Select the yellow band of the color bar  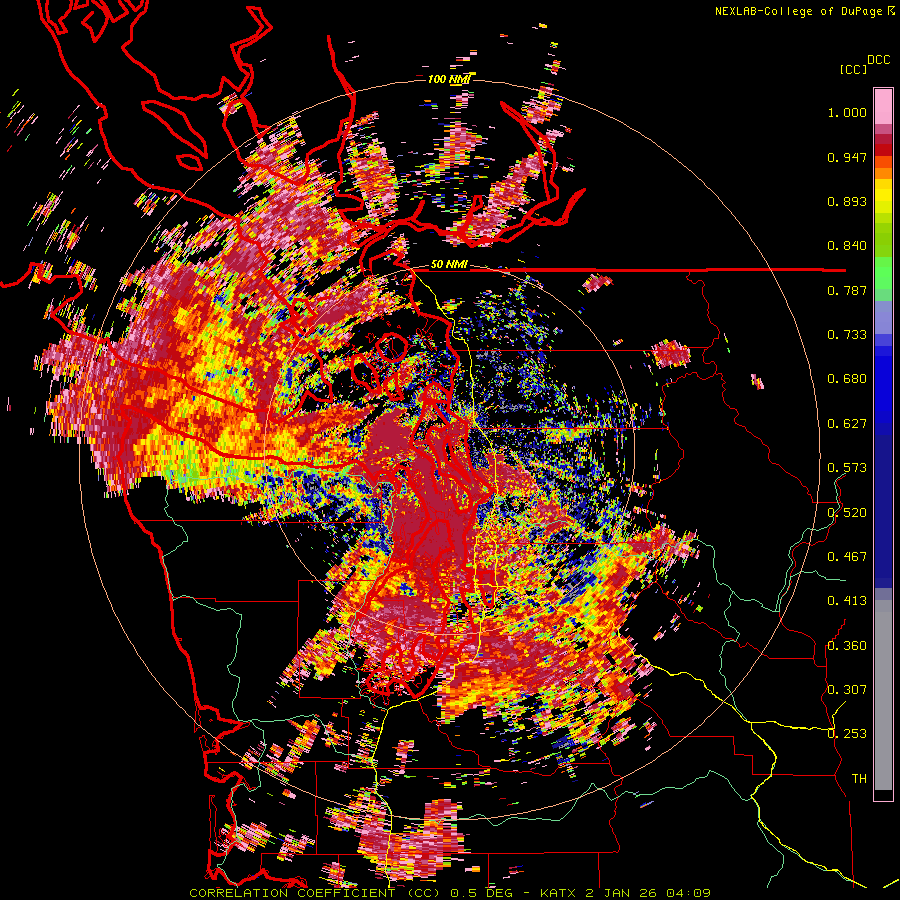pyautogui.click(x=883, y=196)
